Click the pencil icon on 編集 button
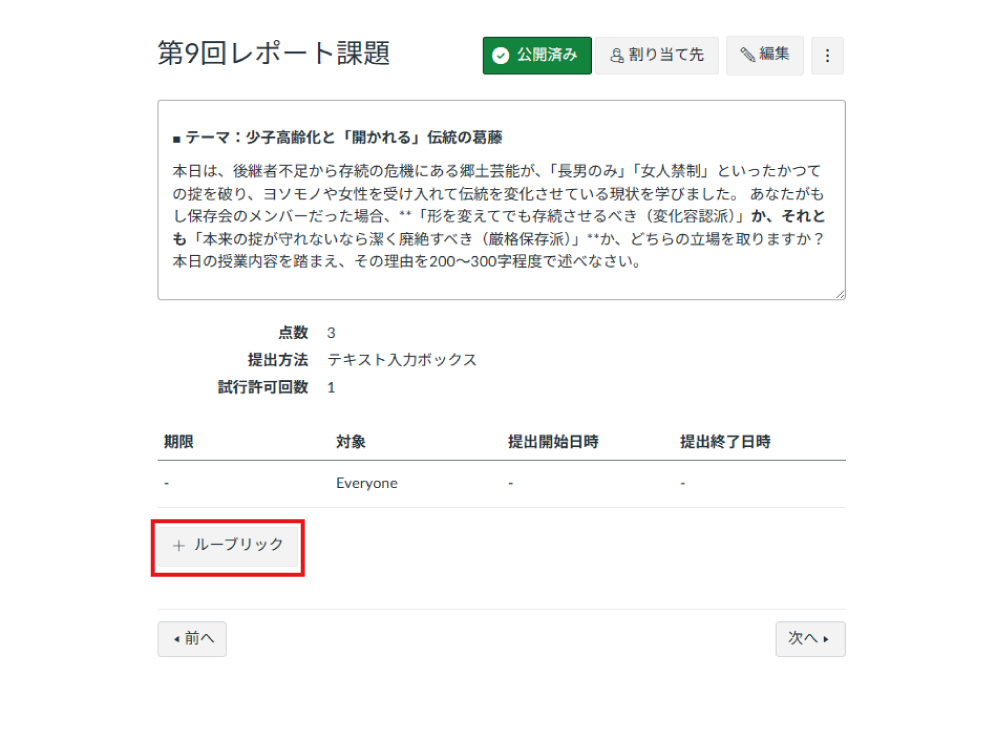This screenshot has width=1000, height=745. 747,55
